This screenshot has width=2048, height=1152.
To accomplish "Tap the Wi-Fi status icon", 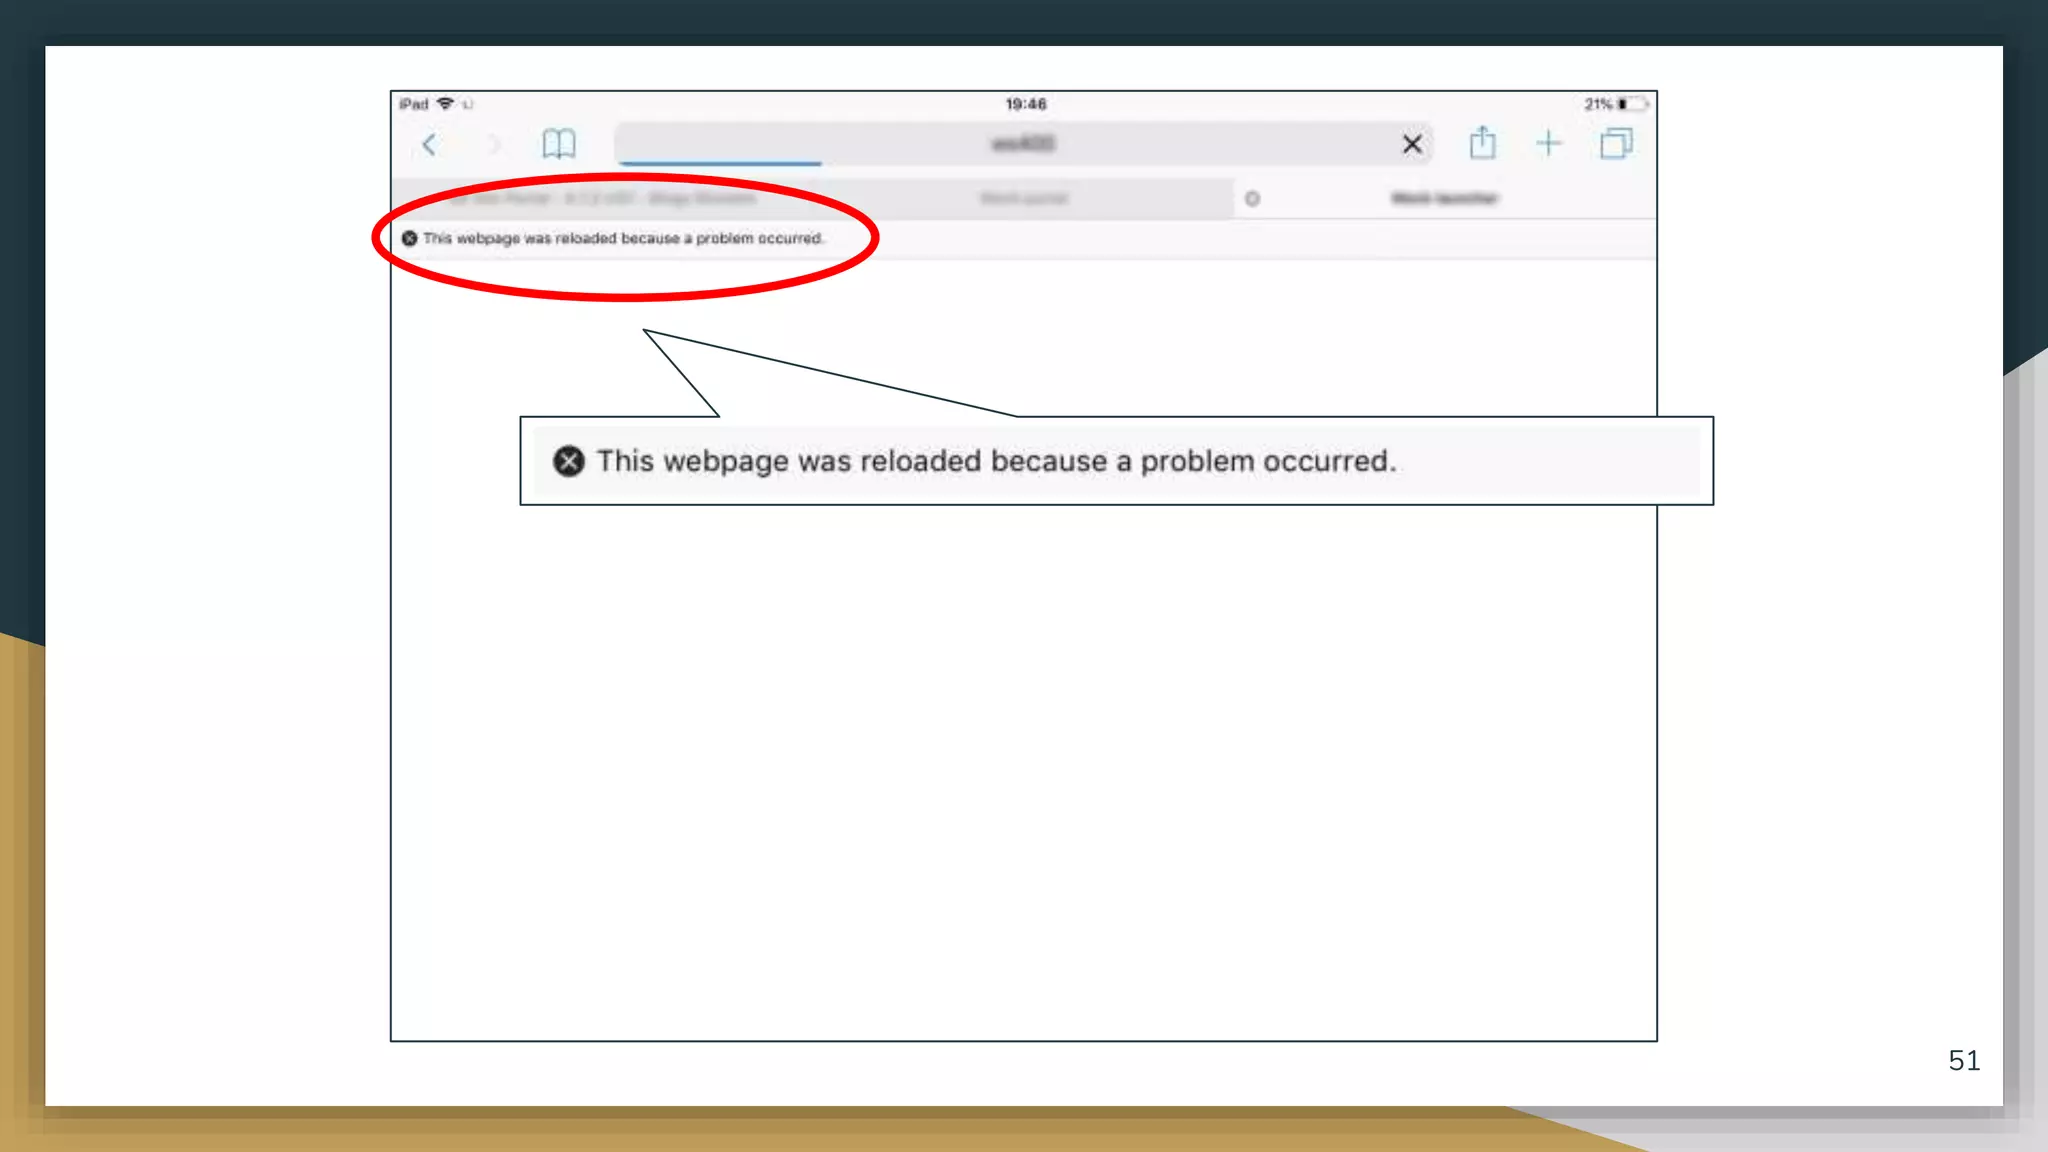I will 446,104.
